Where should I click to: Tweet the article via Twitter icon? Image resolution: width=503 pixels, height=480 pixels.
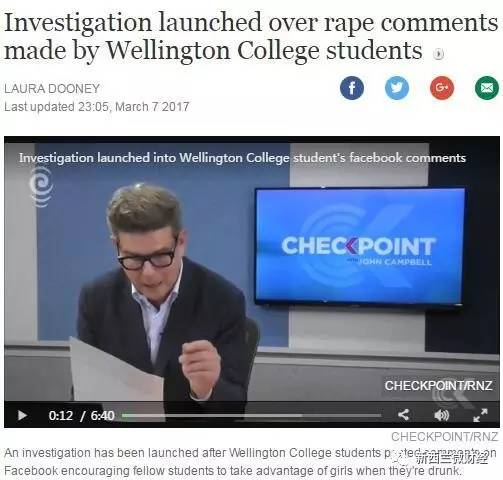click(397, 88)
